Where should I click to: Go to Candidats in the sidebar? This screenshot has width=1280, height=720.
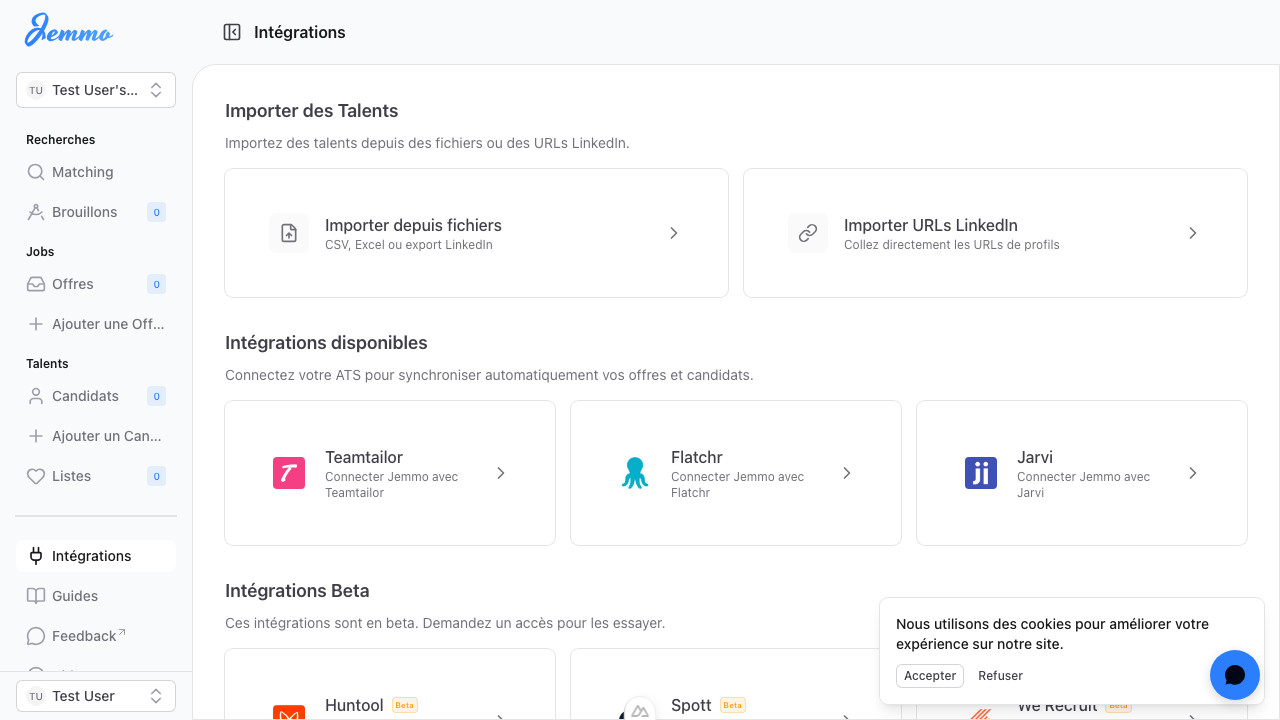85,396
